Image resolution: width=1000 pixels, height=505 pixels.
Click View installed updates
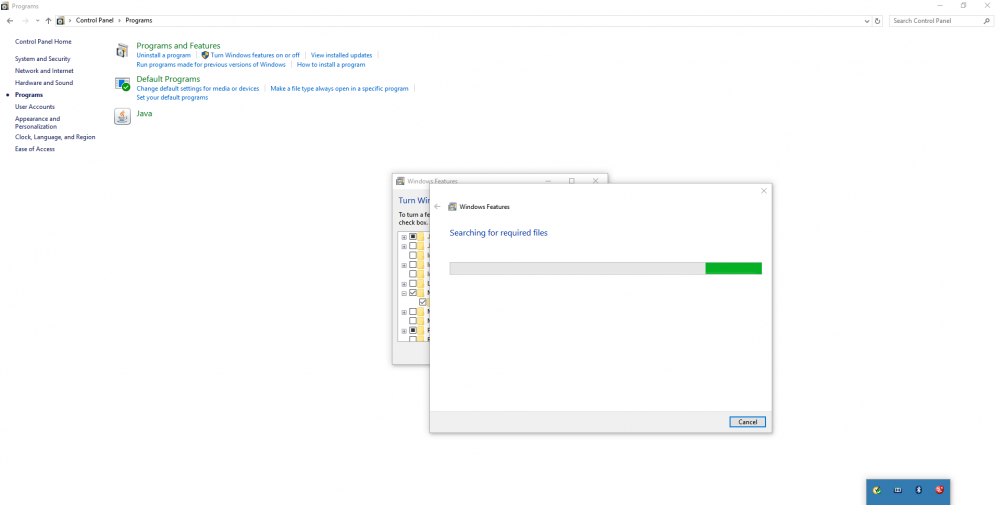pos(341,55)
